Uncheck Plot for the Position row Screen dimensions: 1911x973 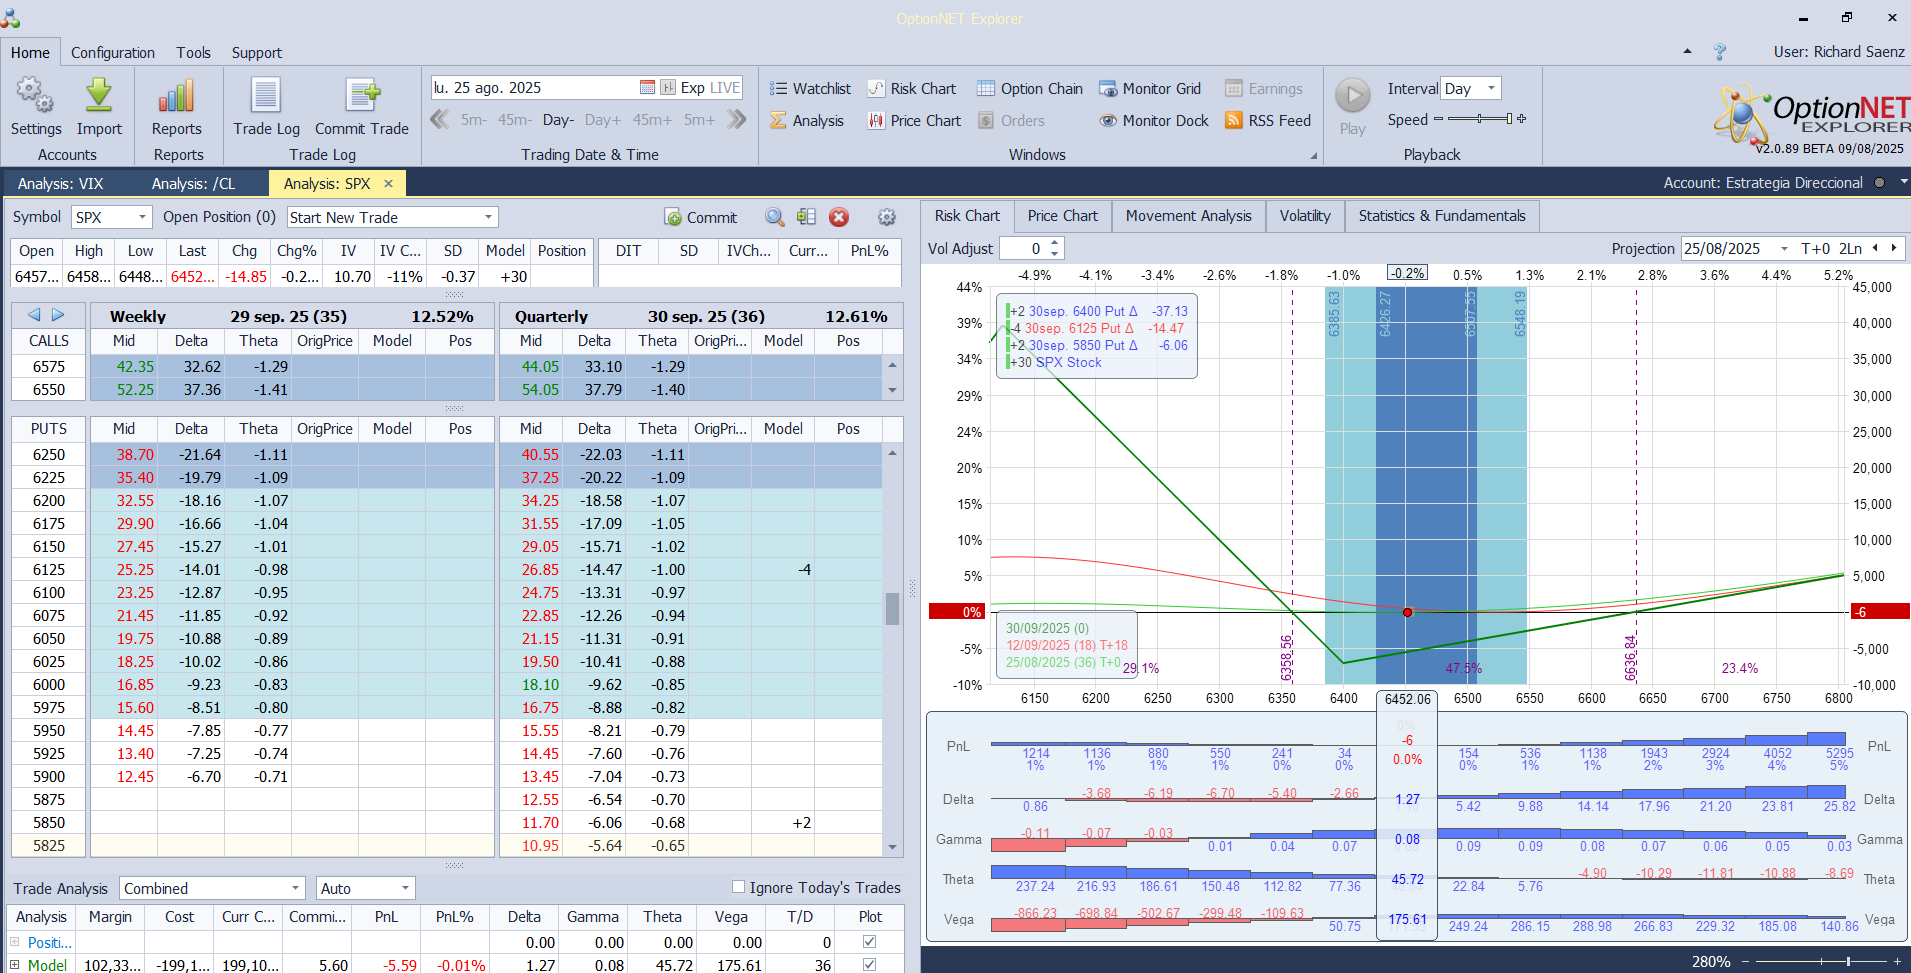(x=869, y=942)
